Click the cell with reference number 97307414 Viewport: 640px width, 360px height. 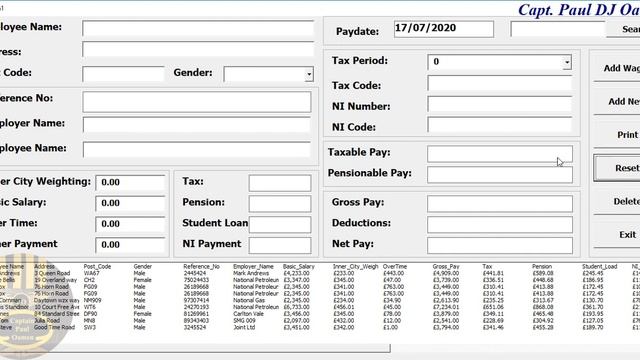(x=196, y=300)
